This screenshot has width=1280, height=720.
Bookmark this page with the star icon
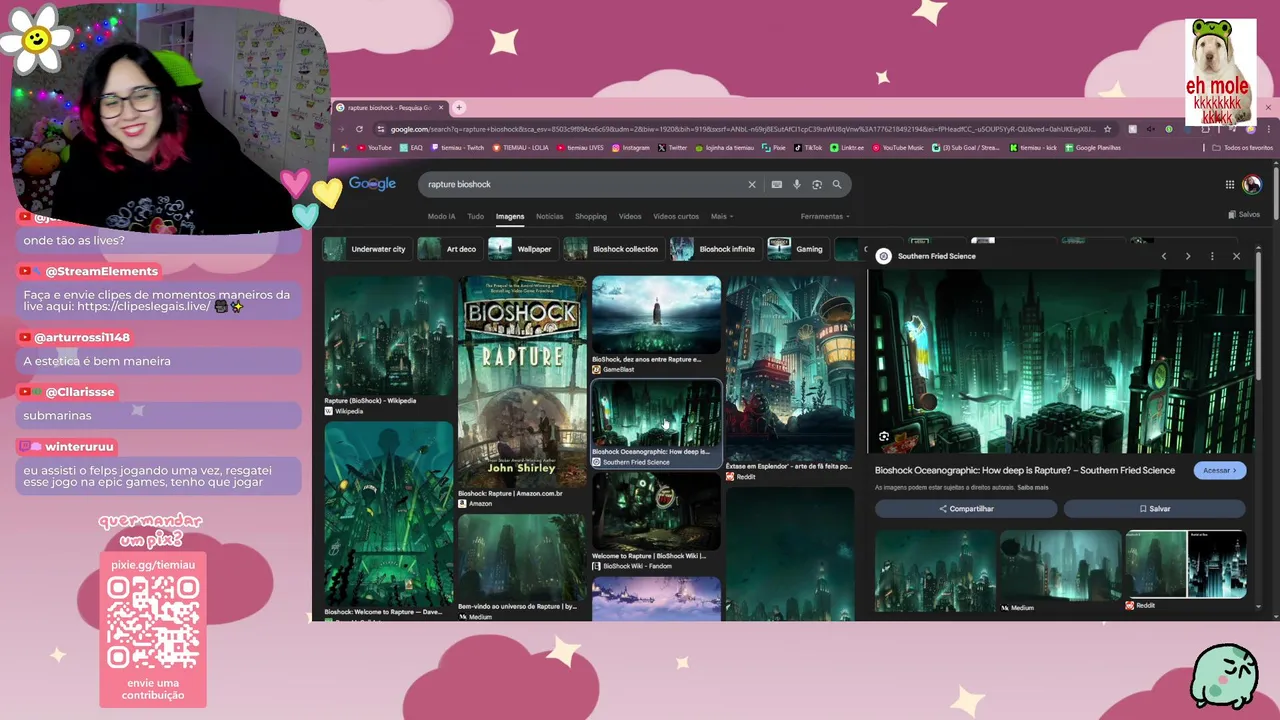tap(1107, 129)
